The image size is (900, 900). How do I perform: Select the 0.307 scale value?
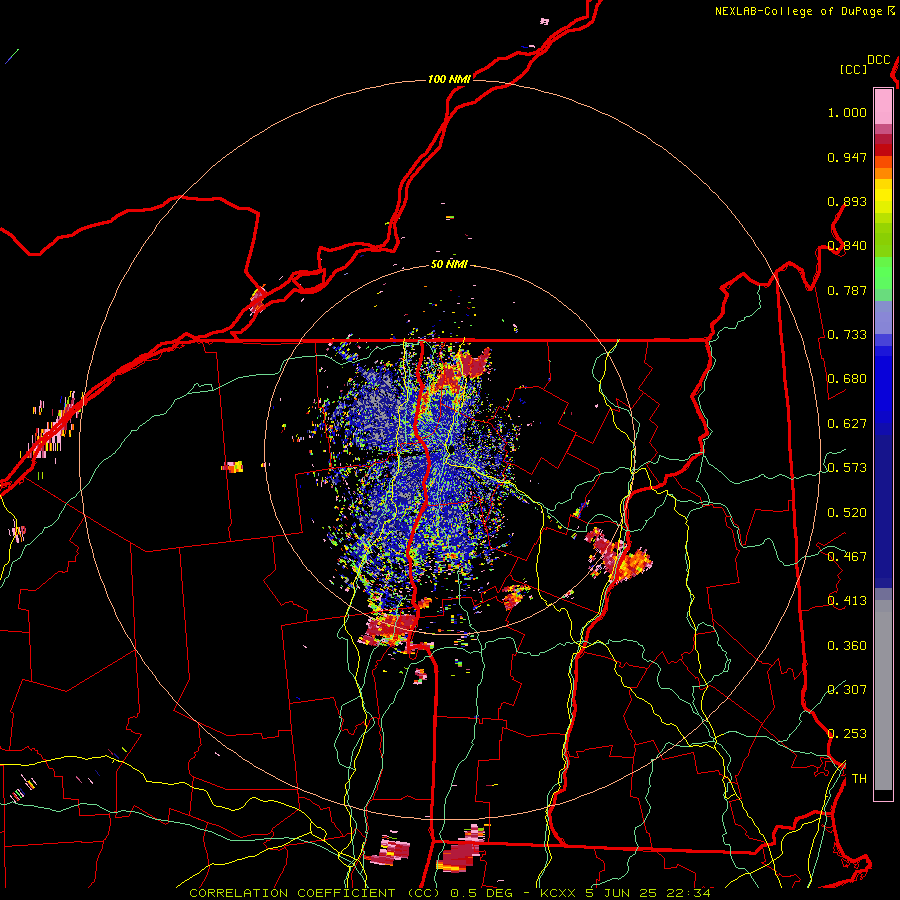tap(847, 689)
